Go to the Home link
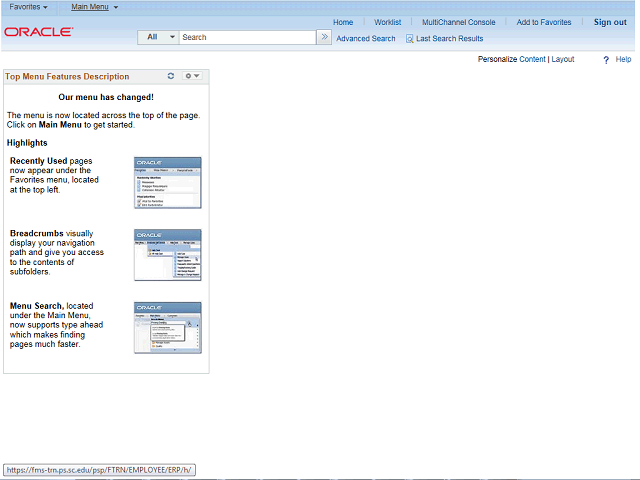The height and width of the screenshot is (480, 640). 343,22
